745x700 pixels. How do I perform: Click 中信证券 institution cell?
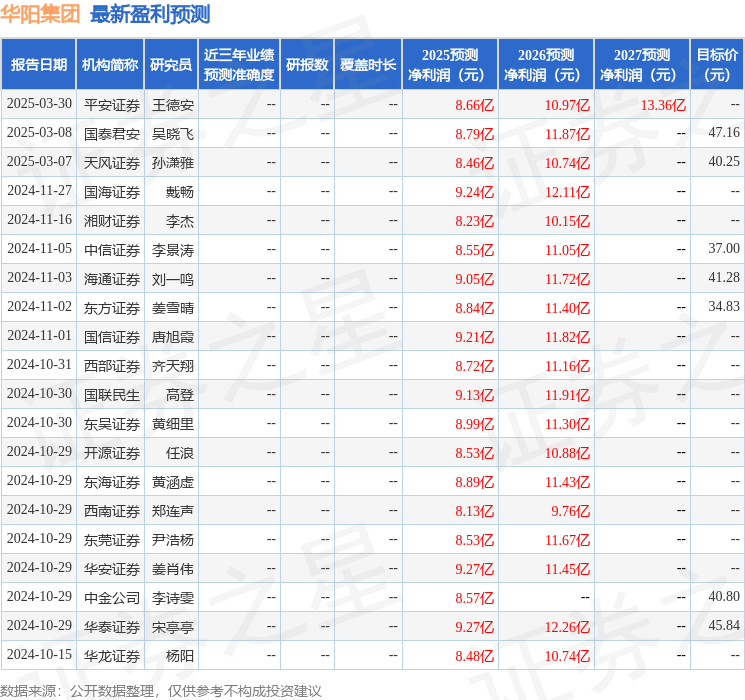pos(112,250)
